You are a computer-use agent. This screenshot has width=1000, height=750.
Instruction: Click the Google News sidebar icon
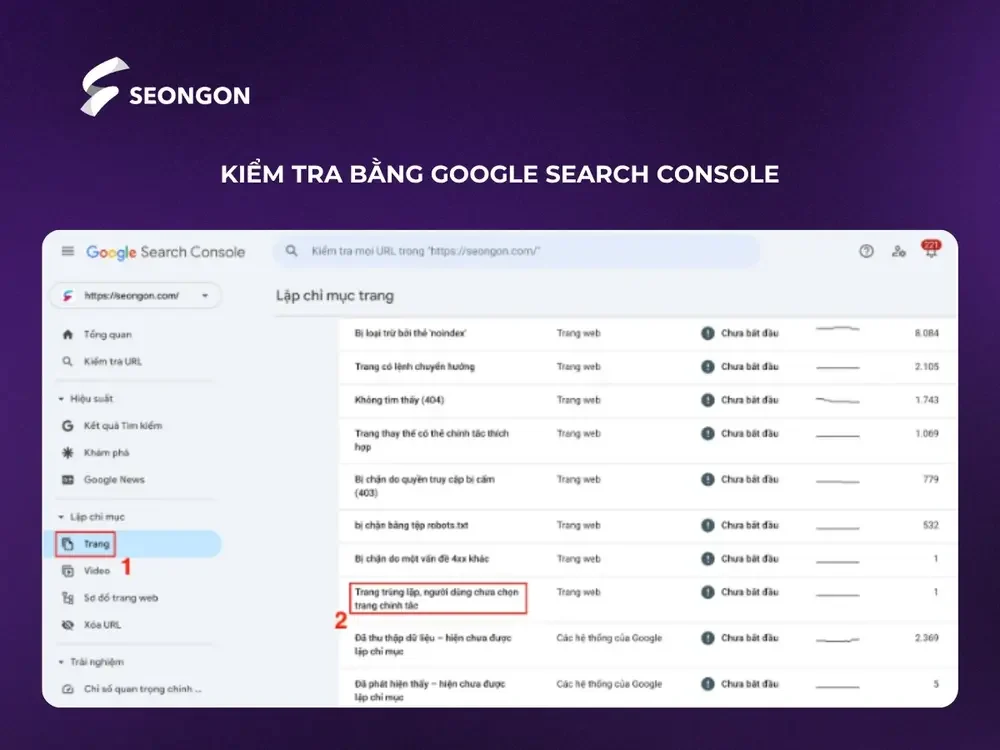pyautogui.click(x=68, y=480)
